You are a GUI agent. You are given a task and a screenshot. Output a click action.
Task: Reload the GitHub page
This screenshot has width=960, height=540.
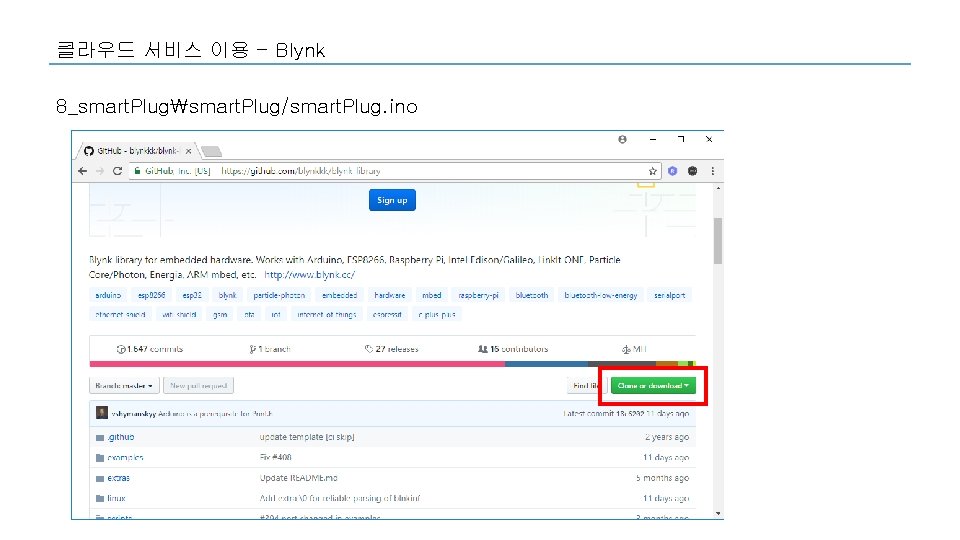tap(118, 171)
